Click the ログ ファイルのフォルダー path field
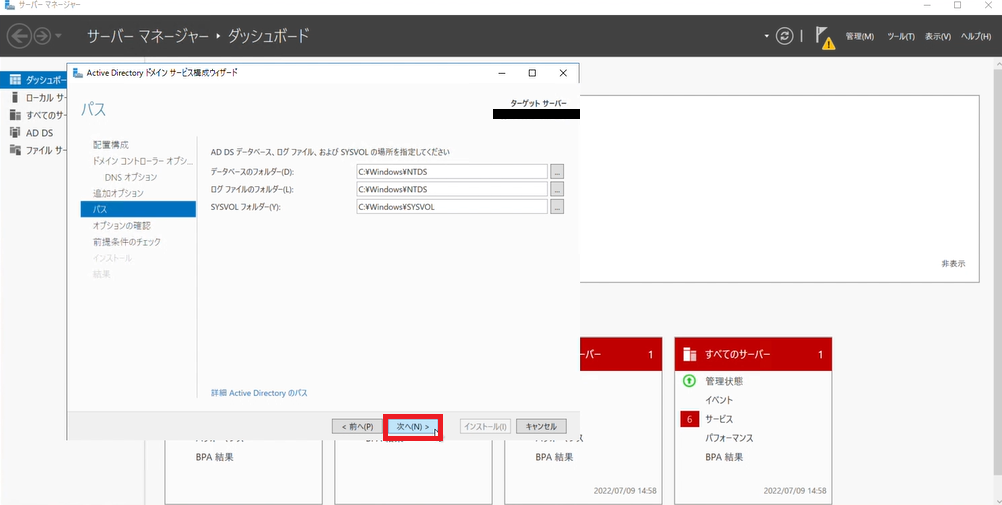This screenshot has width=1002, height=505. (x=452, y=189)
